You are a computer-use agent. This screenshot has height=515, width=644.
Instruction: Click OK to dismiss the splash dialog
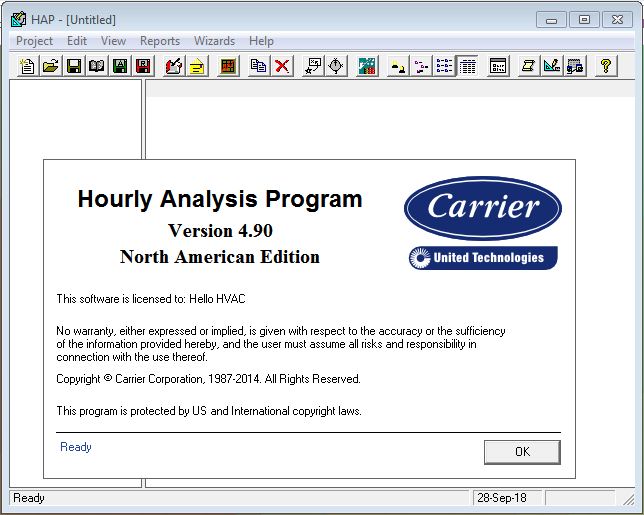522,452
